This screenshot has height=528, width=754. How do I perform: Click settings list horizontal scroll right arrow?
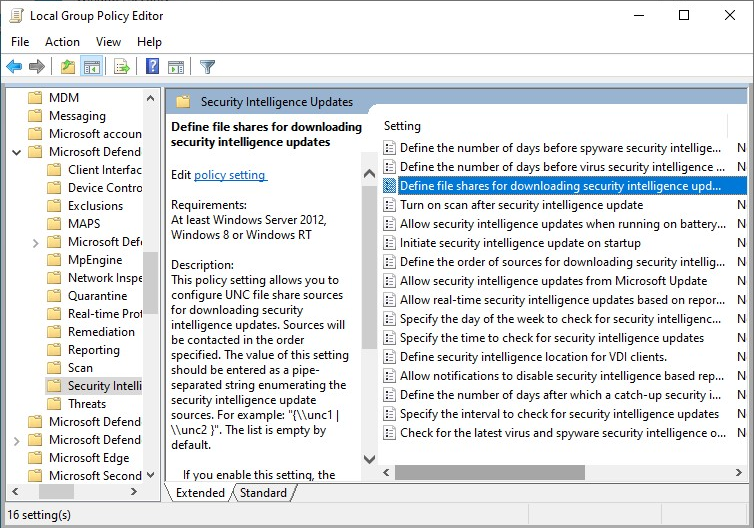[739, 472]
